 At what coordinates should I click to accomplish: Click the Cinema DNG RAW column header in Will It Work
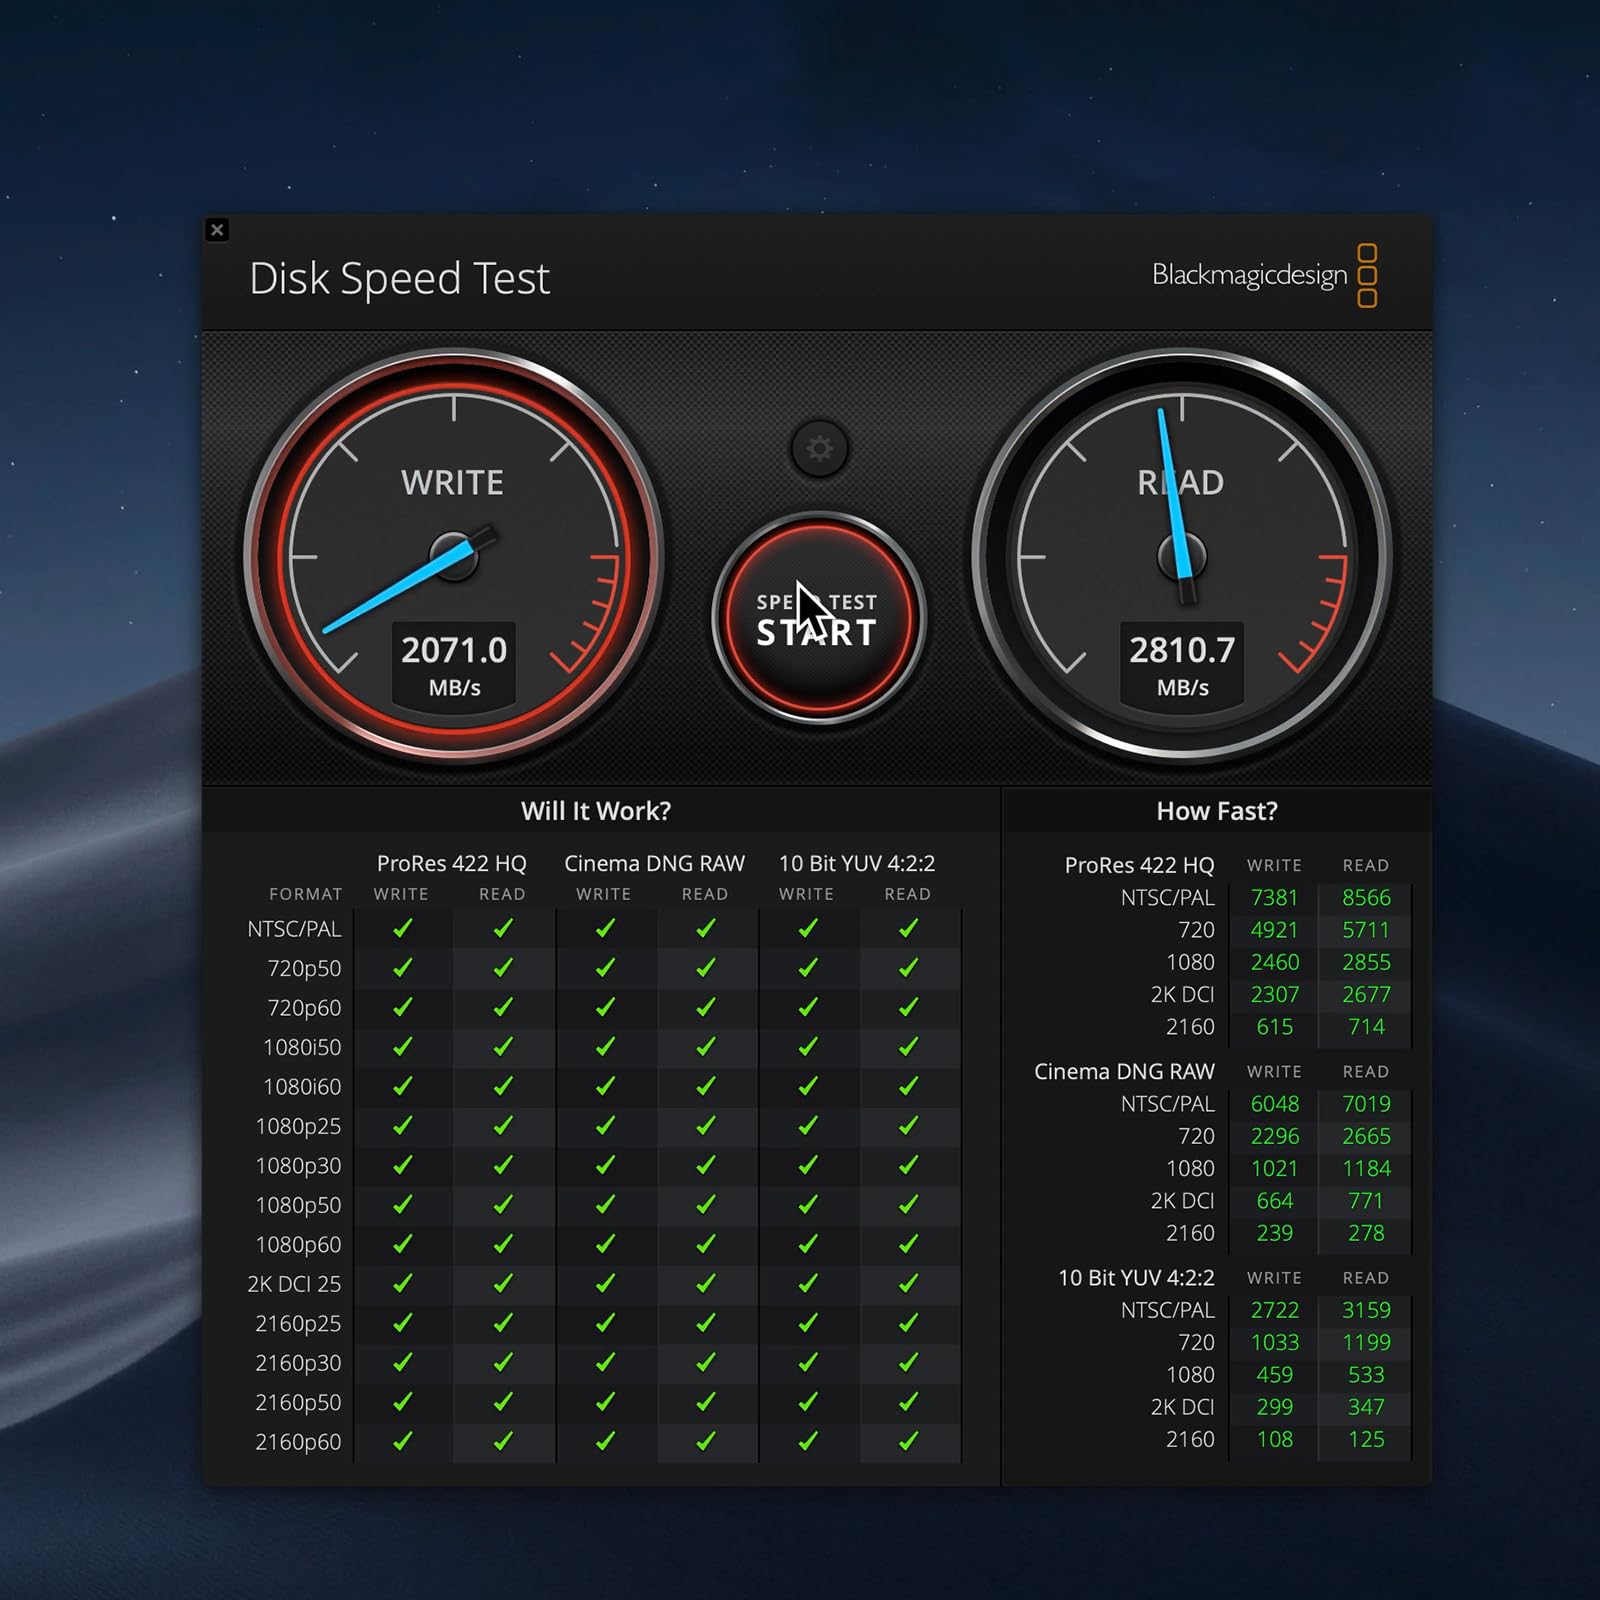tap(654, 863)
